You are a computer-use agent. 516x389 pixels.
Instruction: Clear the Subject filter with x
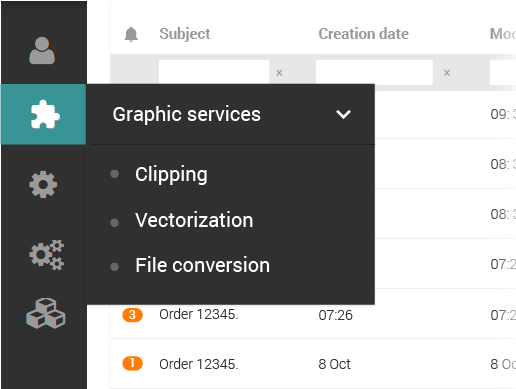(279, 73)
